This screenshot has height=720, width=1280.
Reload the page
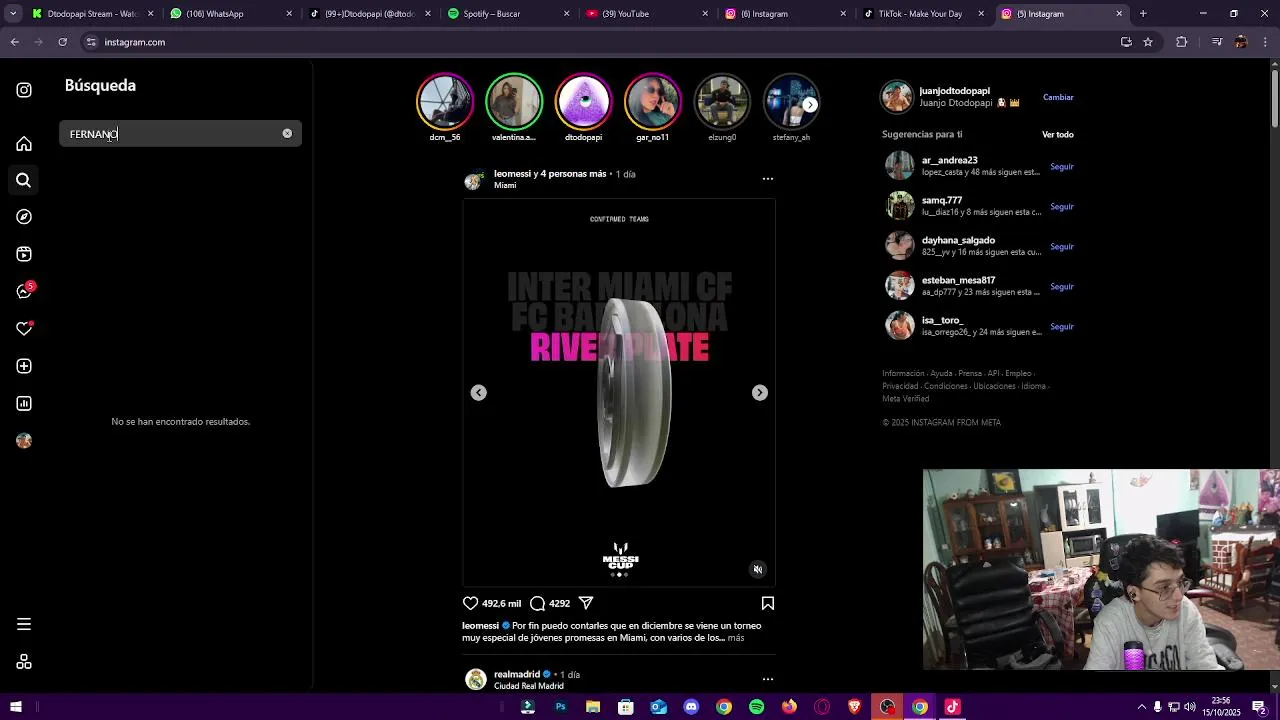click(x=62, y=42)
